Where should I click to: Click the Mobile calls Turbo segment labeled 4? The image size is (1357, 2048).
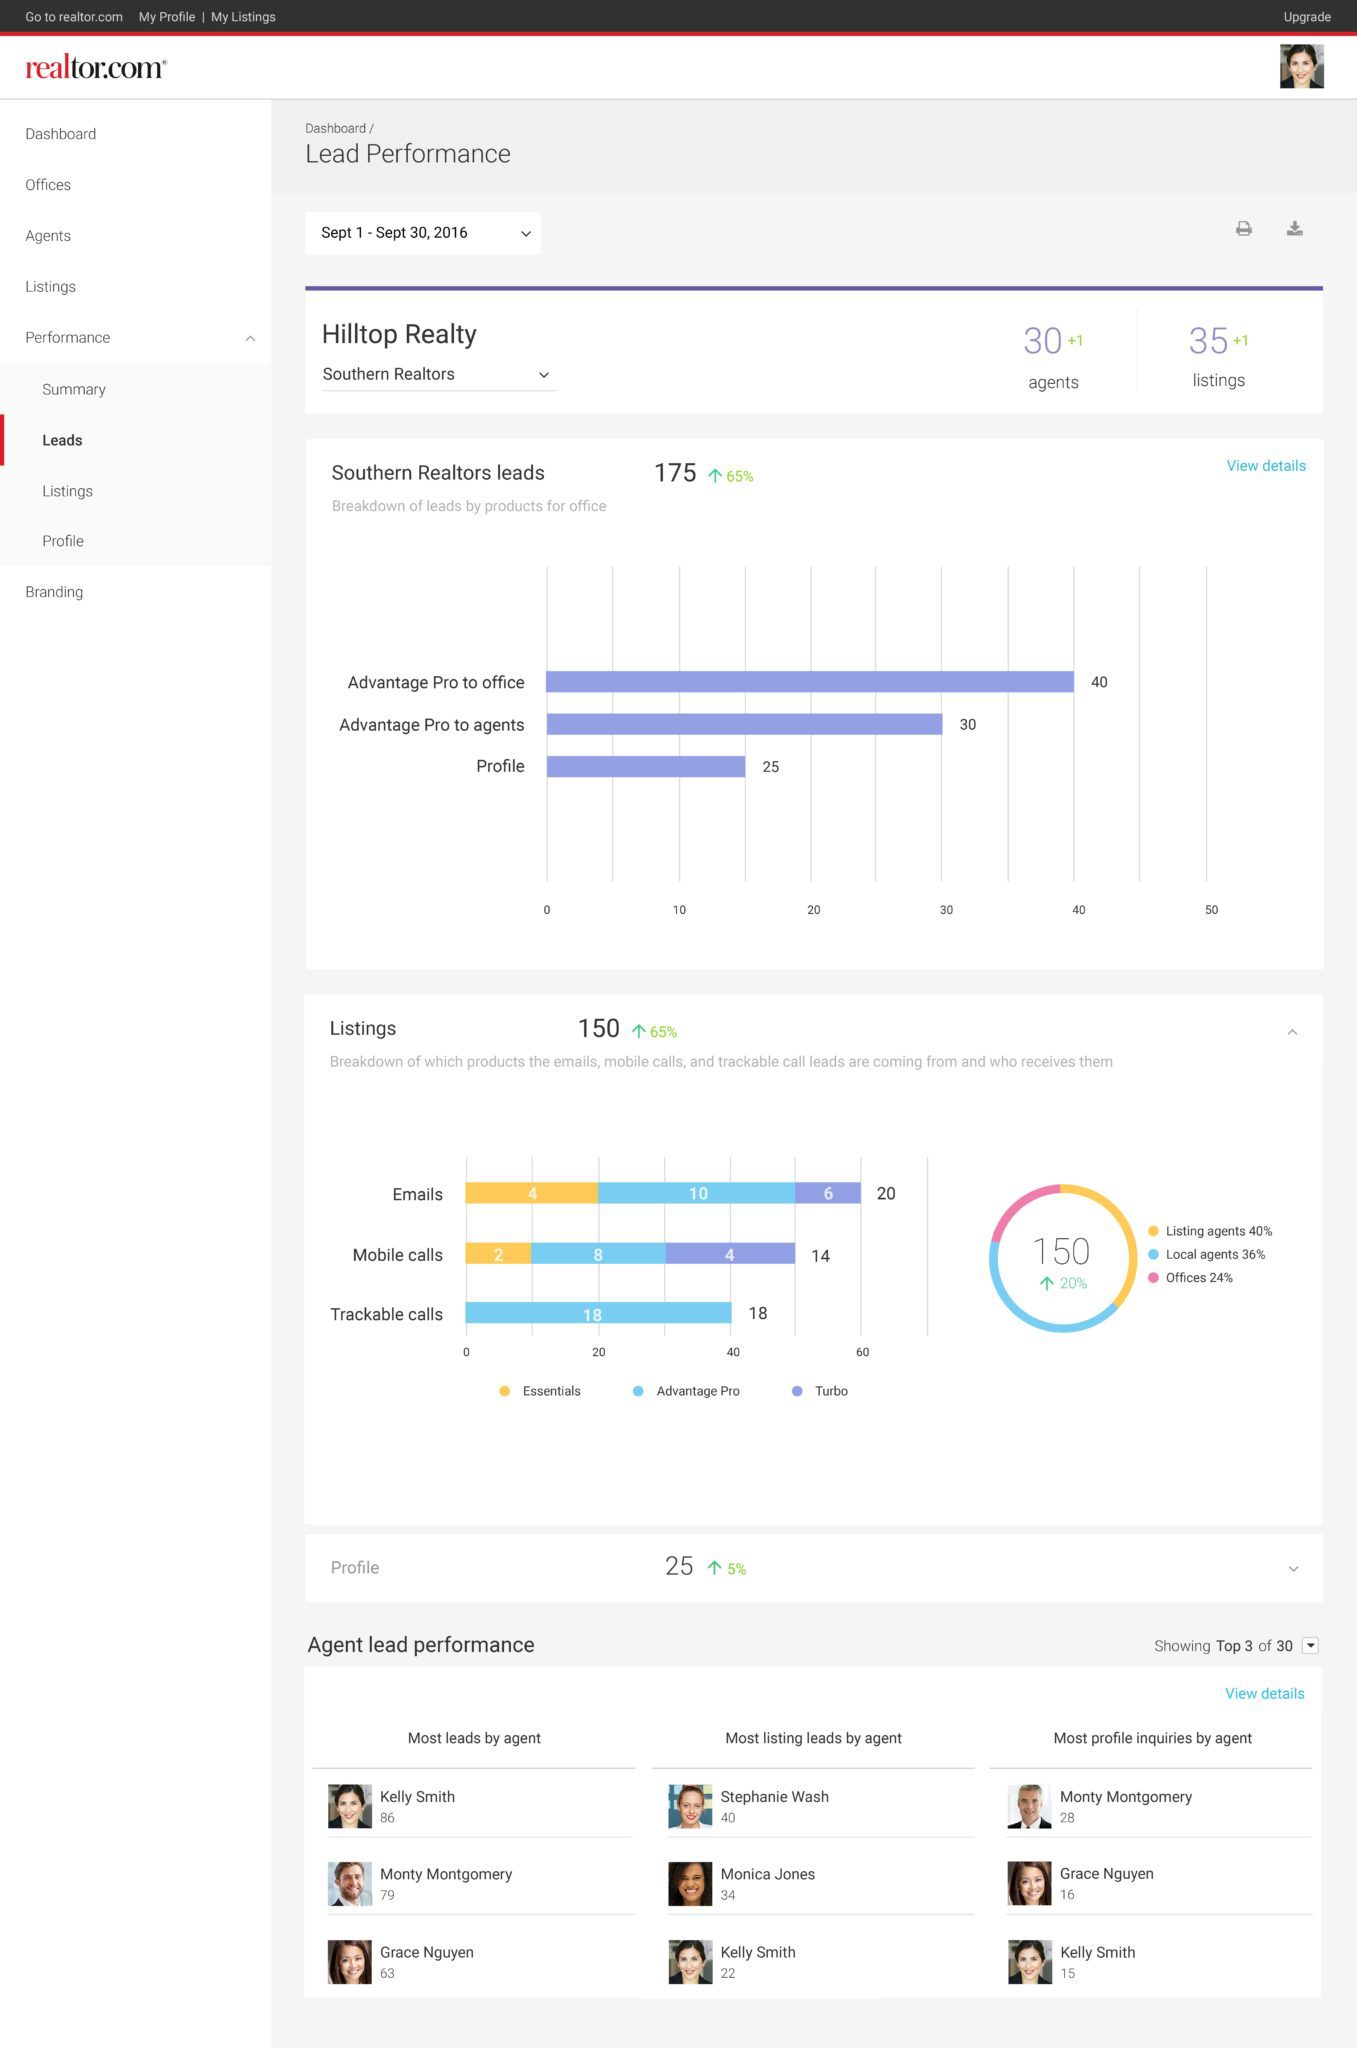pyautogui.click(x=730, y=1254)
